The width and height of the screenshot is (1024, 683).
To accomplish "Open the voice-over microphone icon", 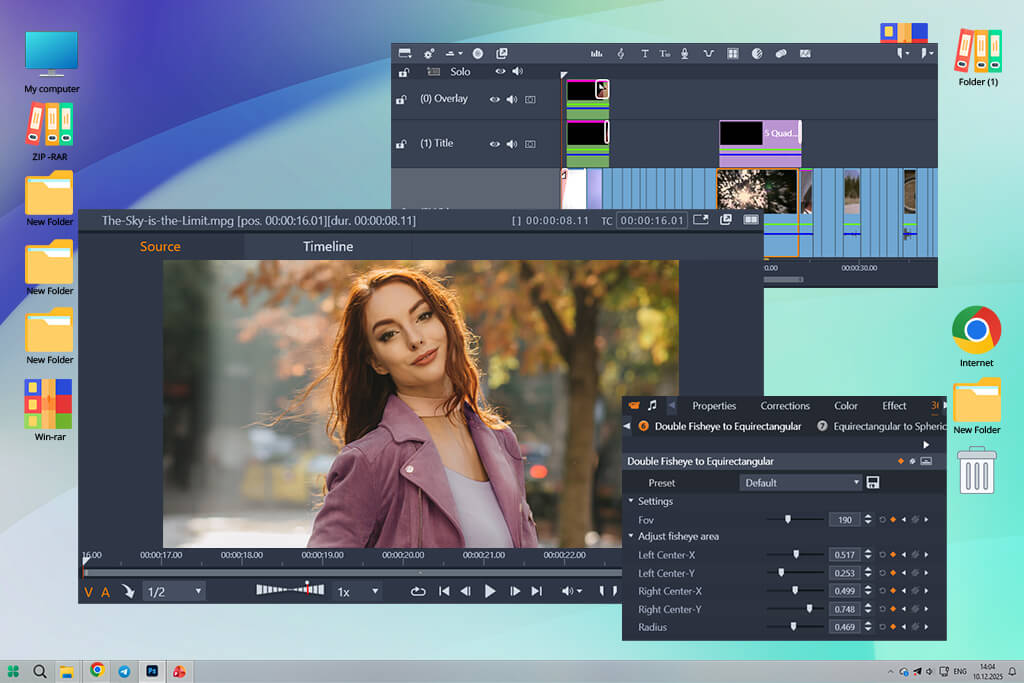I will coord(684,54).
